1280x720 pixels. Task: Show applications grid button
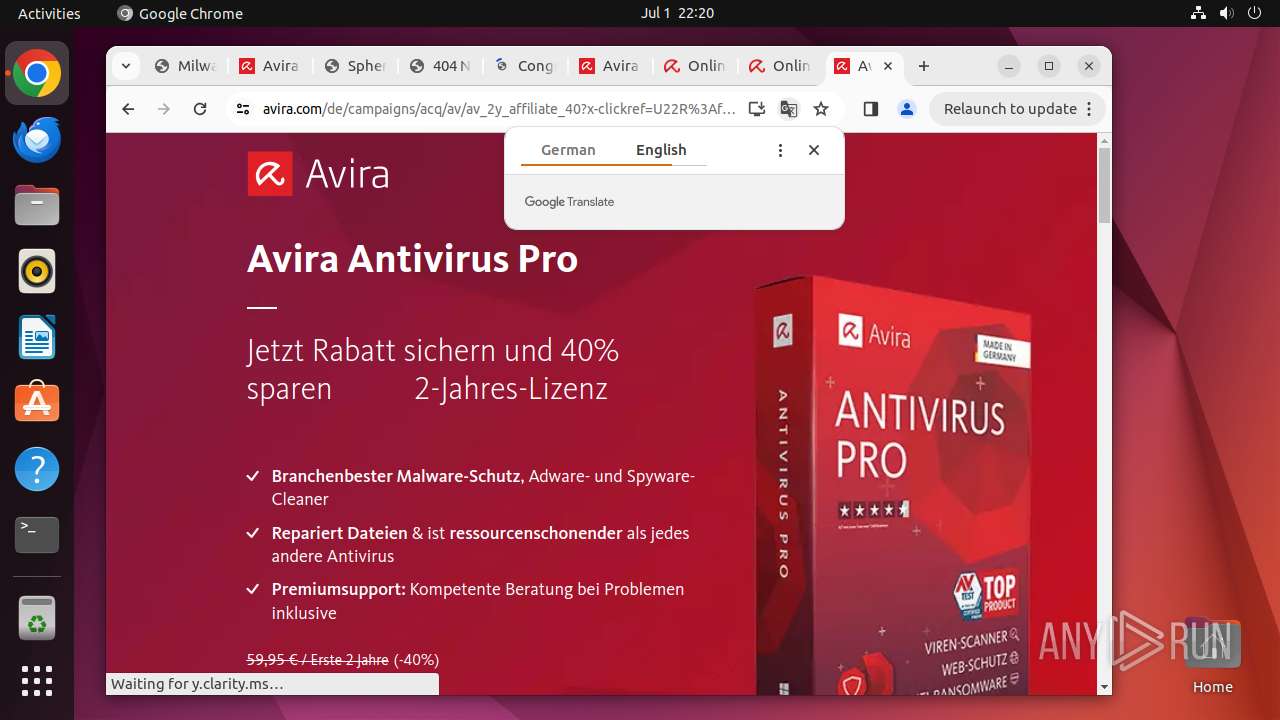coord(37,681)
